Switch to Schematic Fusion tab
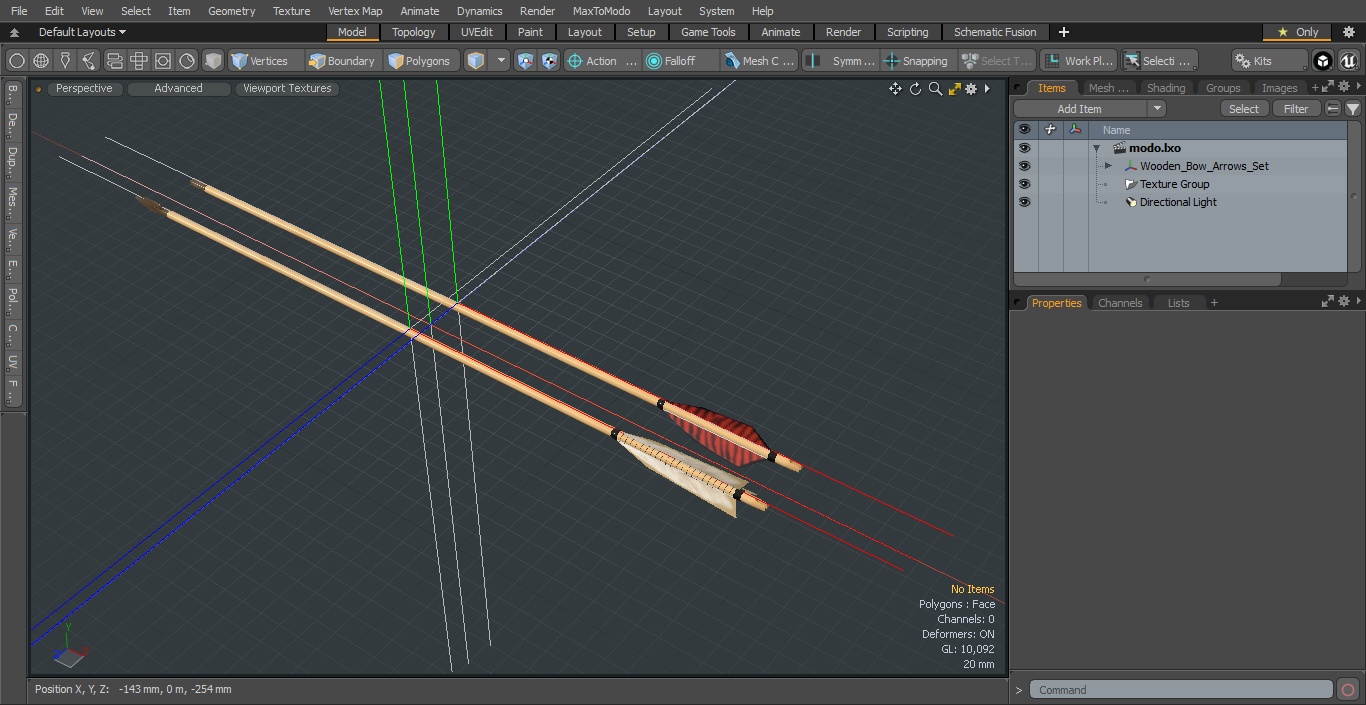The image size is (1366, 705). 995,32
